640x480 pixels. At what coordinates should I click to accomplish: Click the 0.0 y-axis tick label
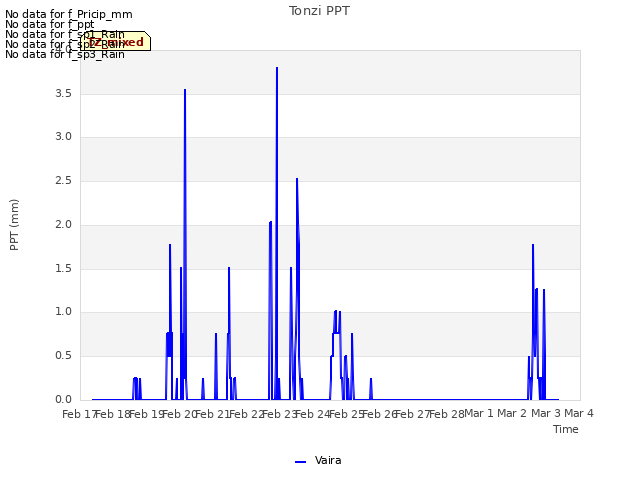click(63, 399)
